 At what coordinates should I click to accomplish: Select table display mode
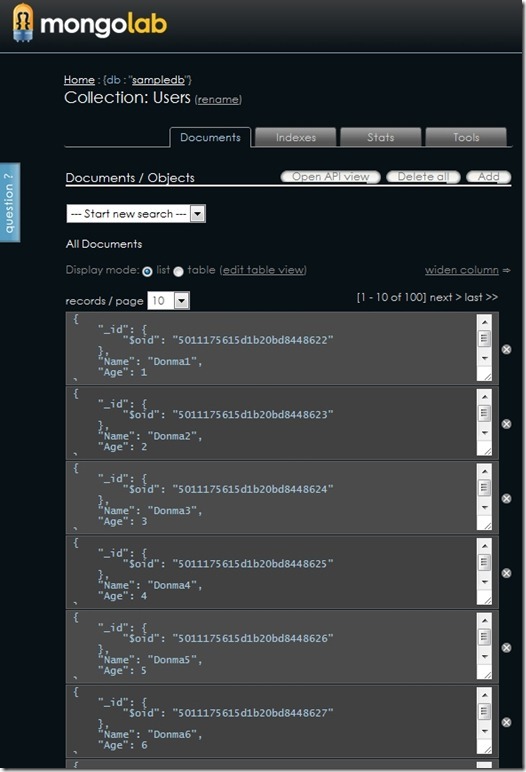click(178, 271)
